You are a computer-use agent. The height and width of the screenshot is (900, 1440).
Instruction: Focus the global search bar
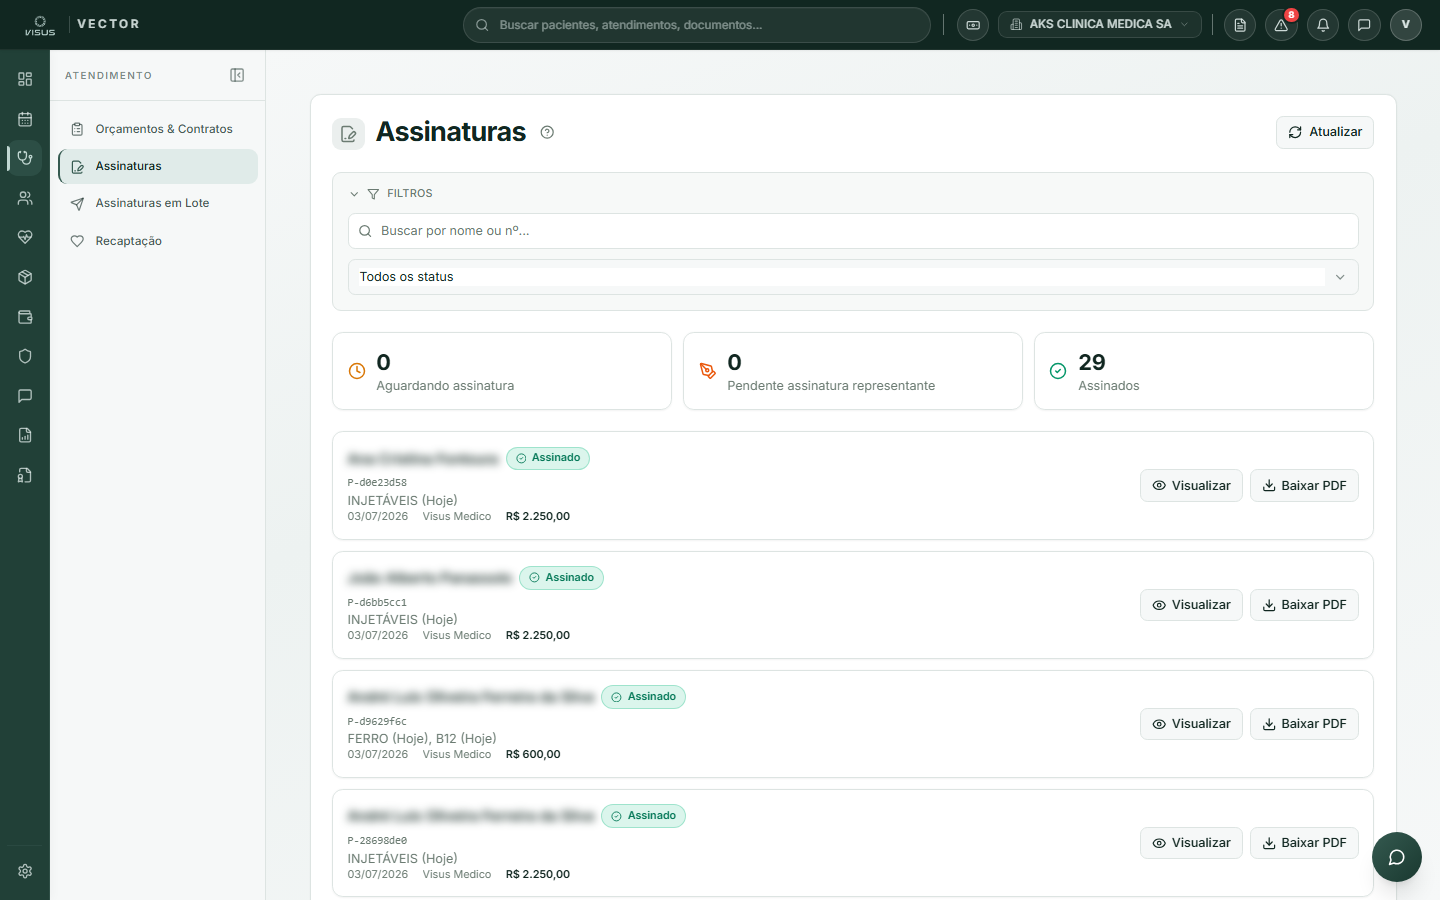[x=696, y=25]
